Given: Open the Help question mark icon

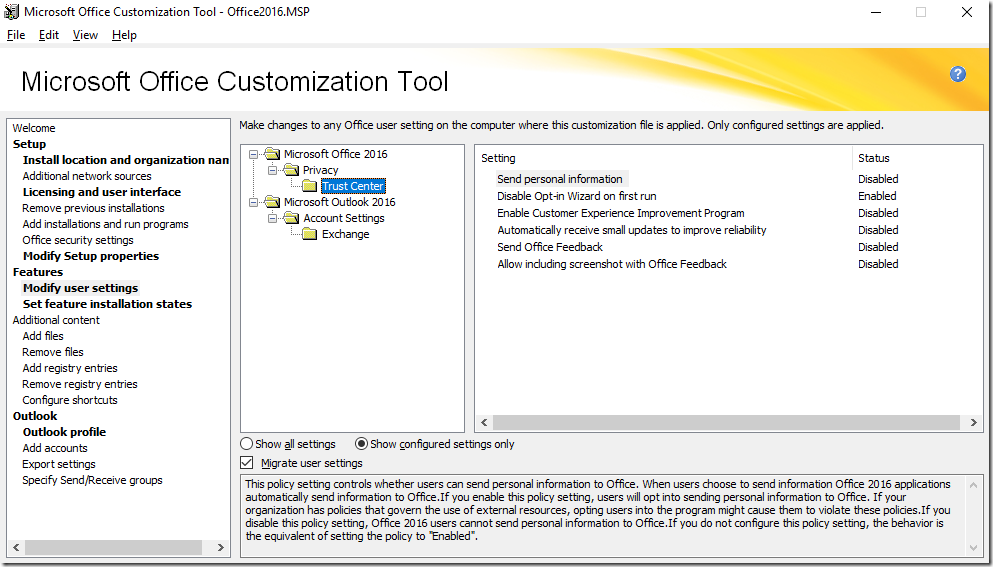Looking at the screenshot, I should tap(958, 74).
